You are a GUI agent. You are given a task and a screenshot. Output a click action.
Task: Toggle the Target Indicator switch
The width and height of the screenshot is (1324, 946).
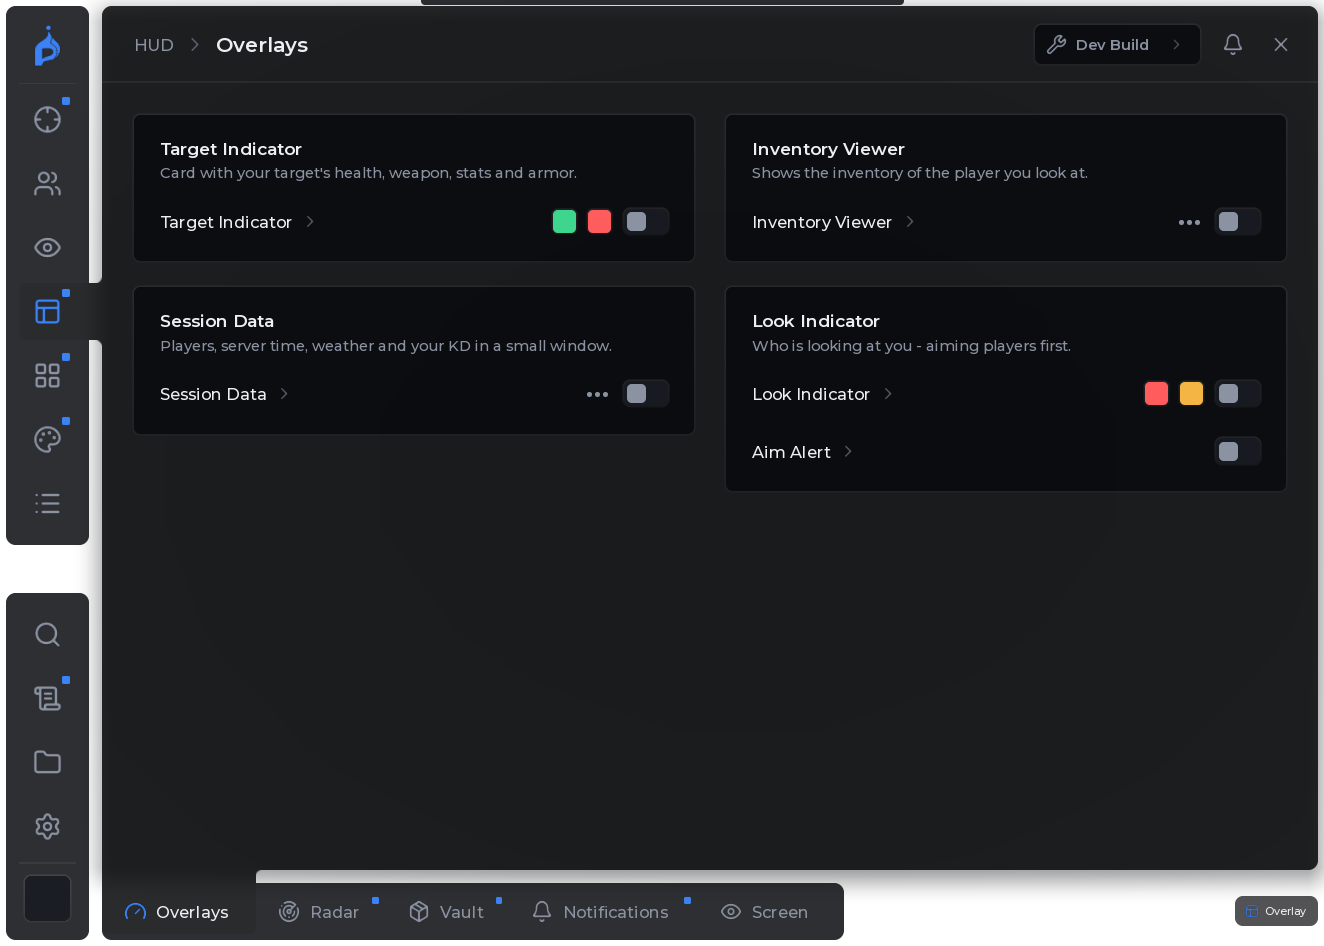(646, 221)
